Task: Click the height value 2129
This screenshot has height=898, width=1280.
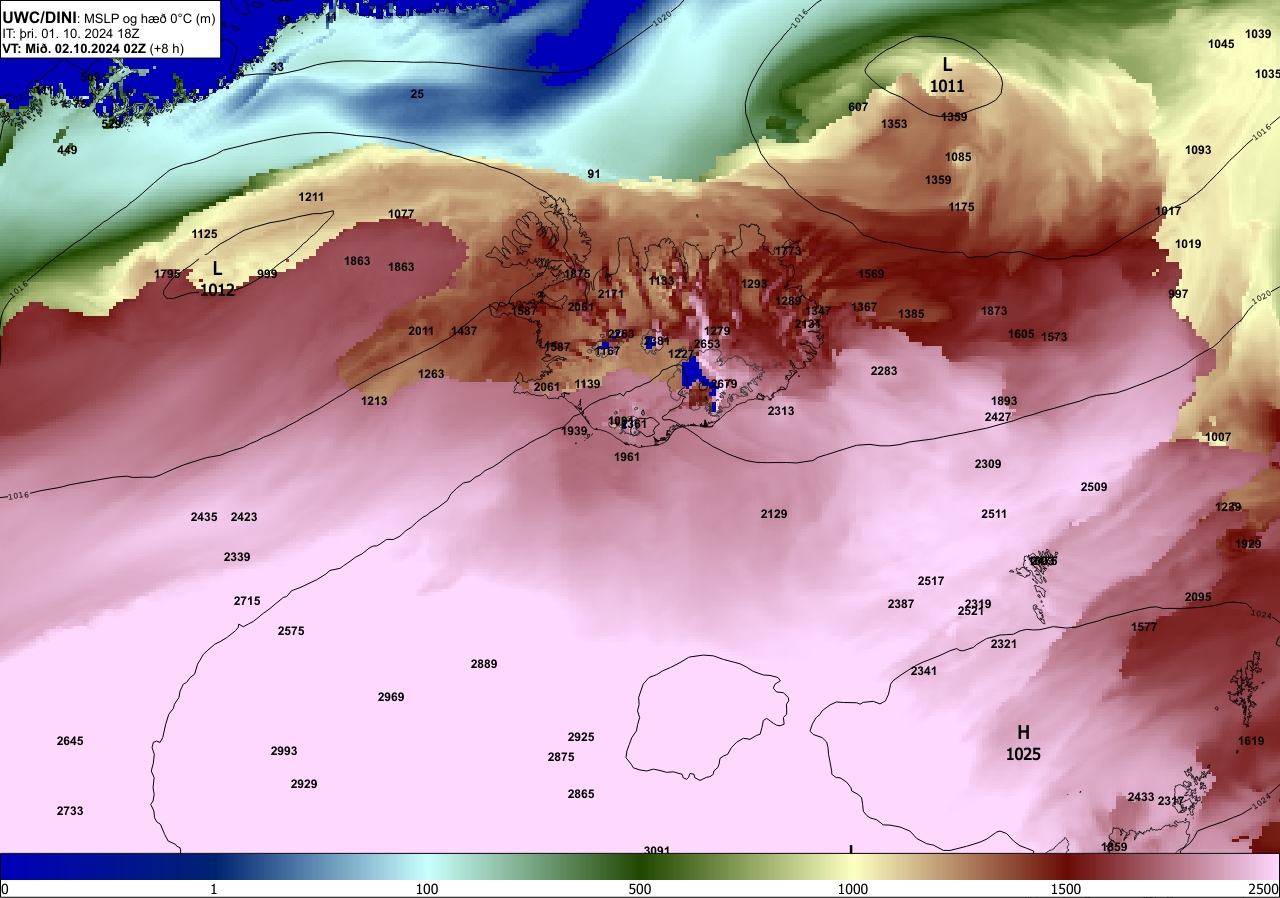Action: pos(774,514)
